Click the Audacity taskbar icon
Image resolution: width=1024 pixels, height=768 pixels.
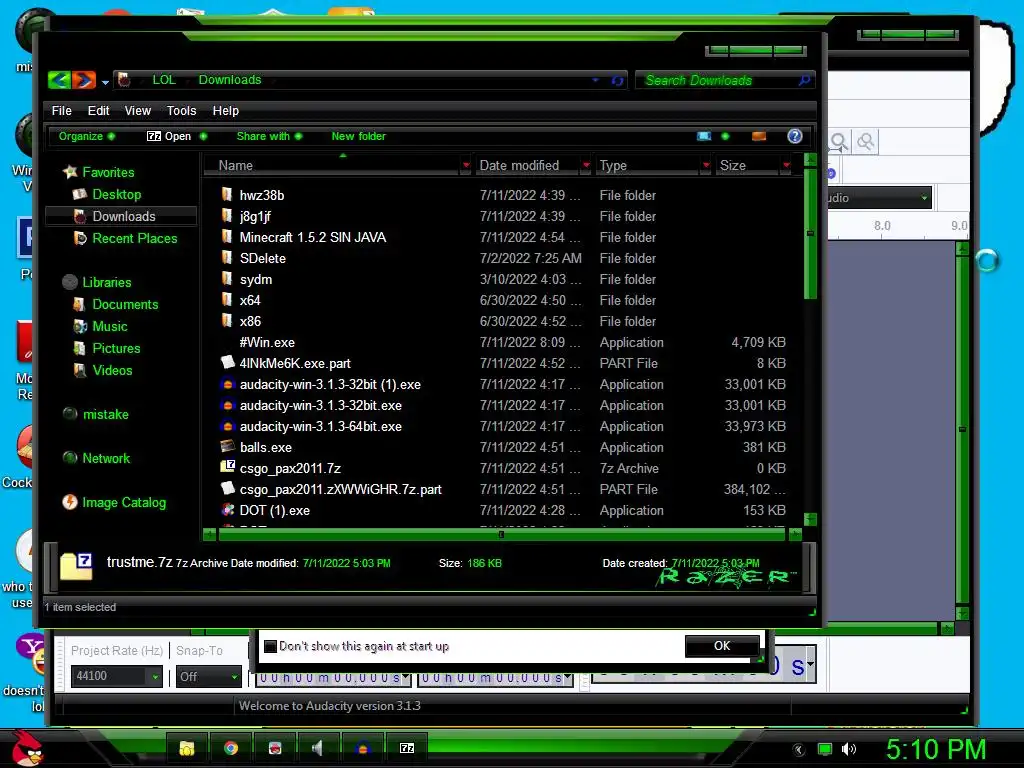(362, 748)
